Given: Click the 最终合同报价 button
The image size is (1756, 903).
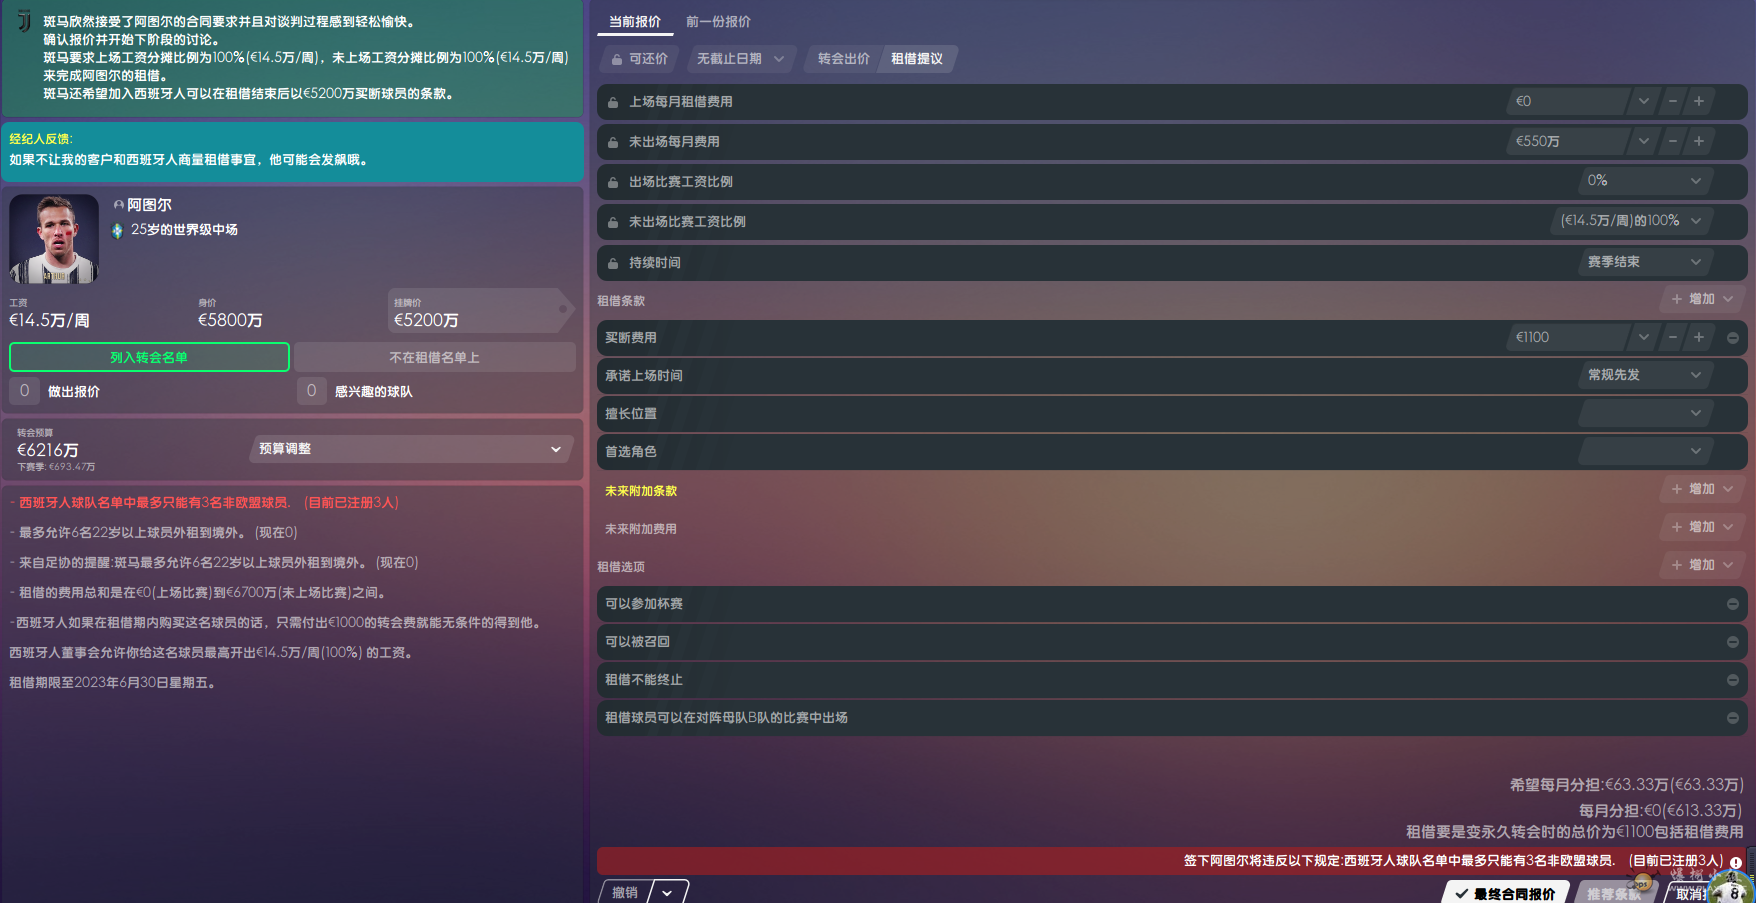Looking at the screenshot, I should point(1505,893).
